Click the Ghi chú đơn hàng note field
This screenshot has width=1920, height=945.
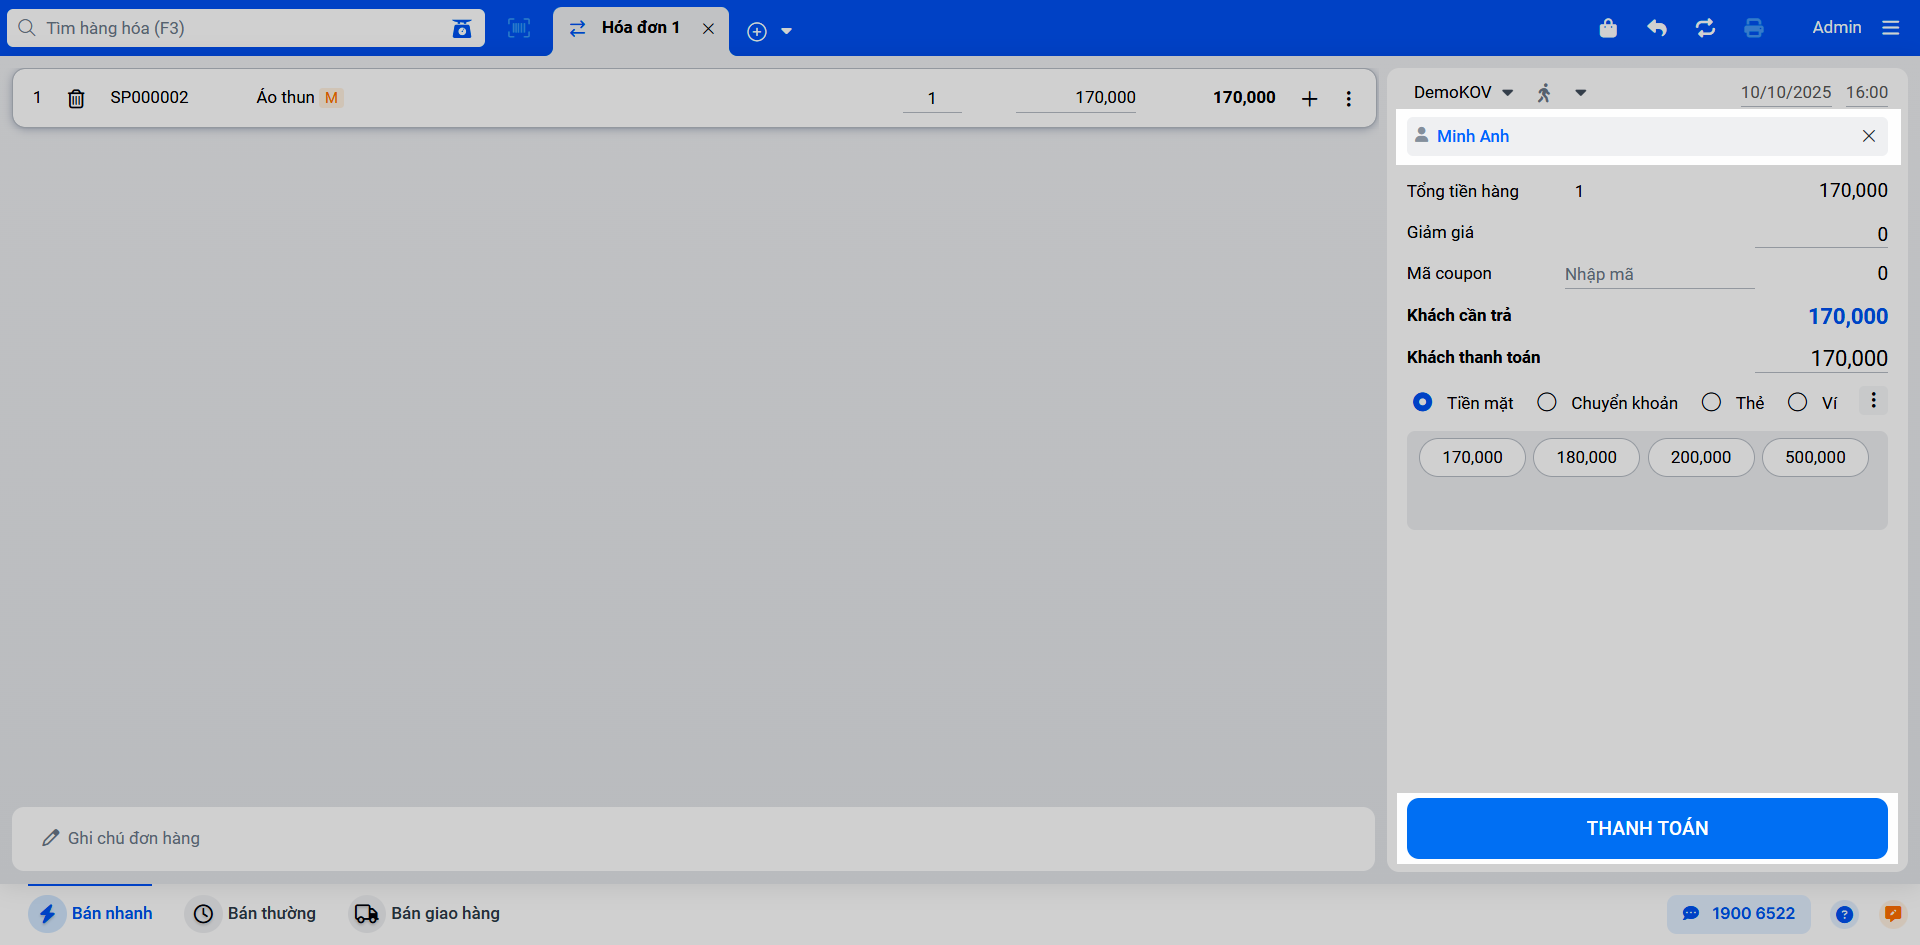click(693, 838)
